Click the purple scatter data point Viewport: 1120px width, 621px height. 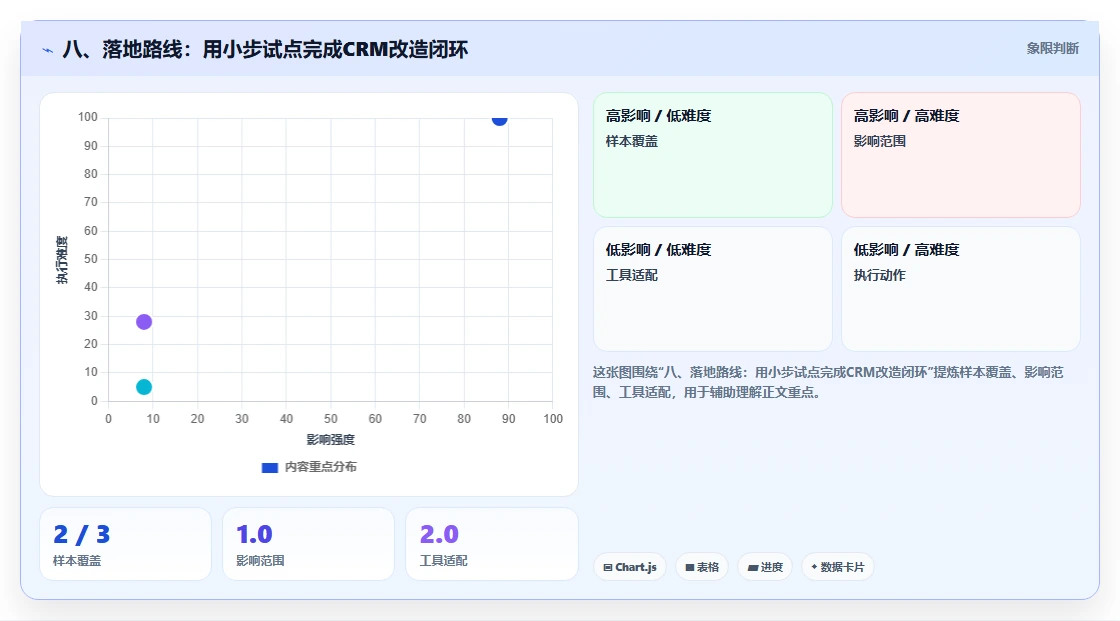tap(144, 322)
